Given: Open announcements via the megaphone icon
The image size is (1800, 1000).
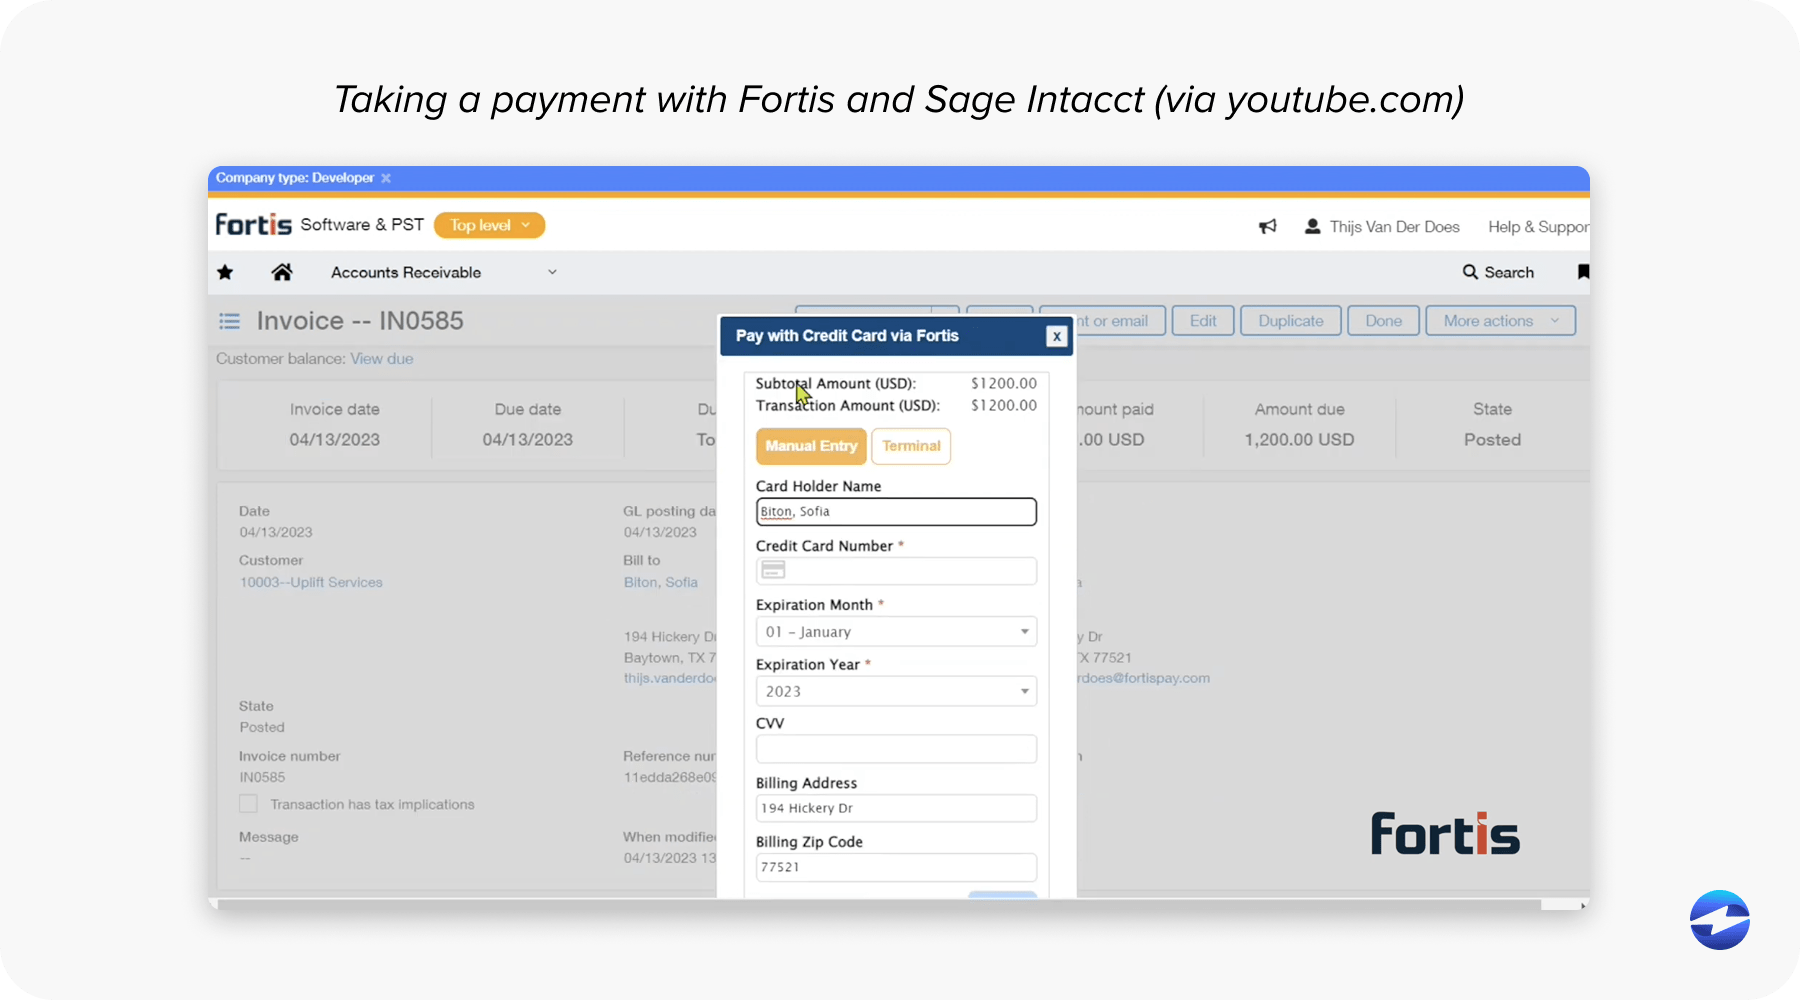Looking at the screenshot, I should point(1267,226).
